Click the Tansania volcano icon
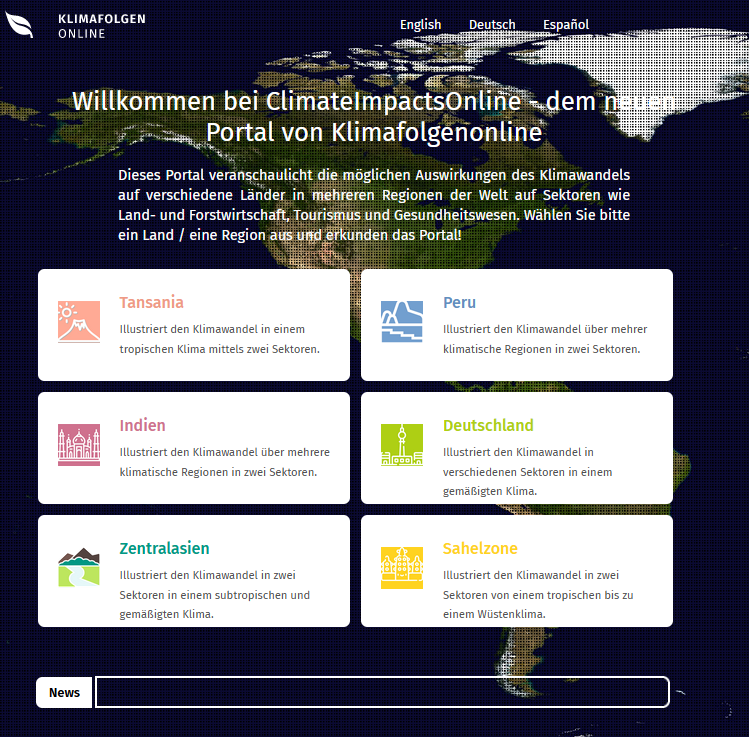 click(x=79, y=322)
